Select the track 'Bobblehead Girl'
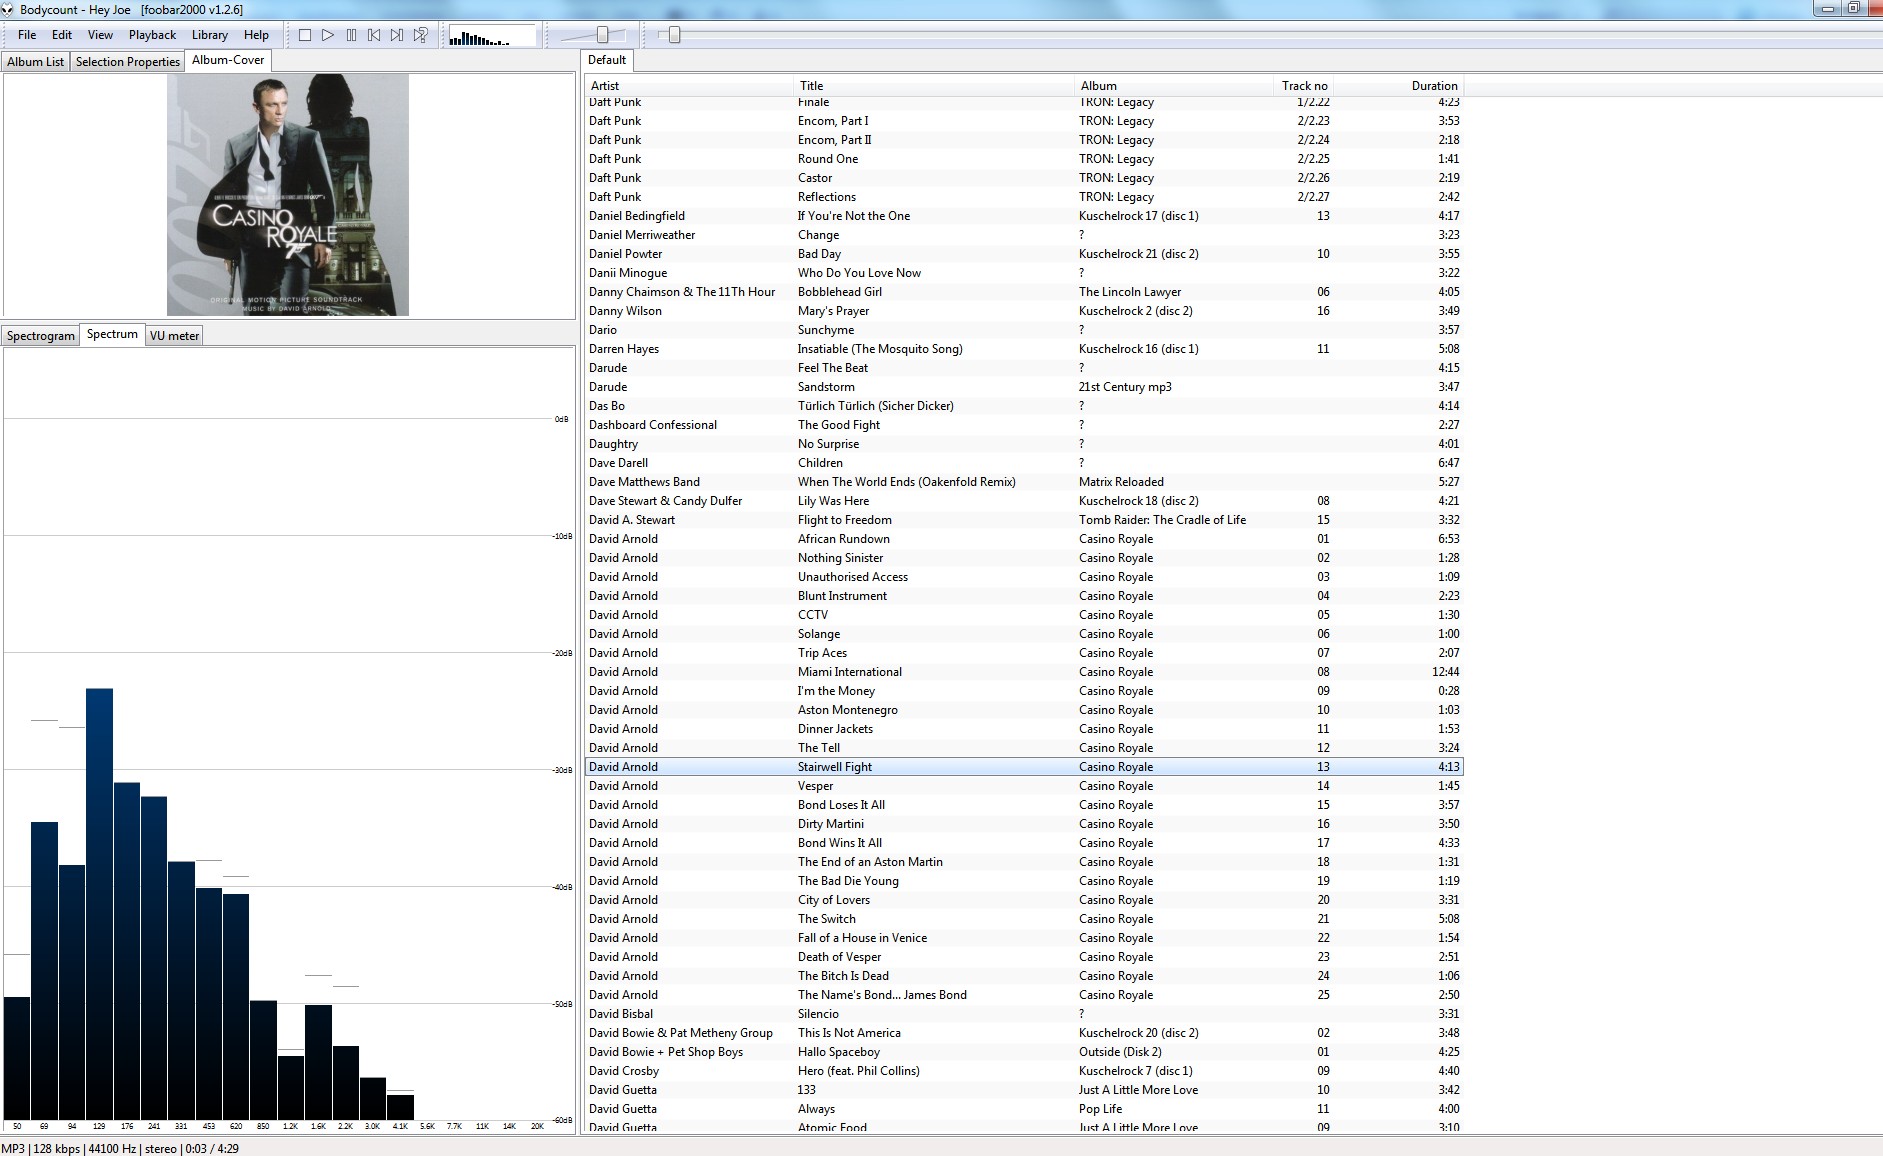 tap(1024, 292)
